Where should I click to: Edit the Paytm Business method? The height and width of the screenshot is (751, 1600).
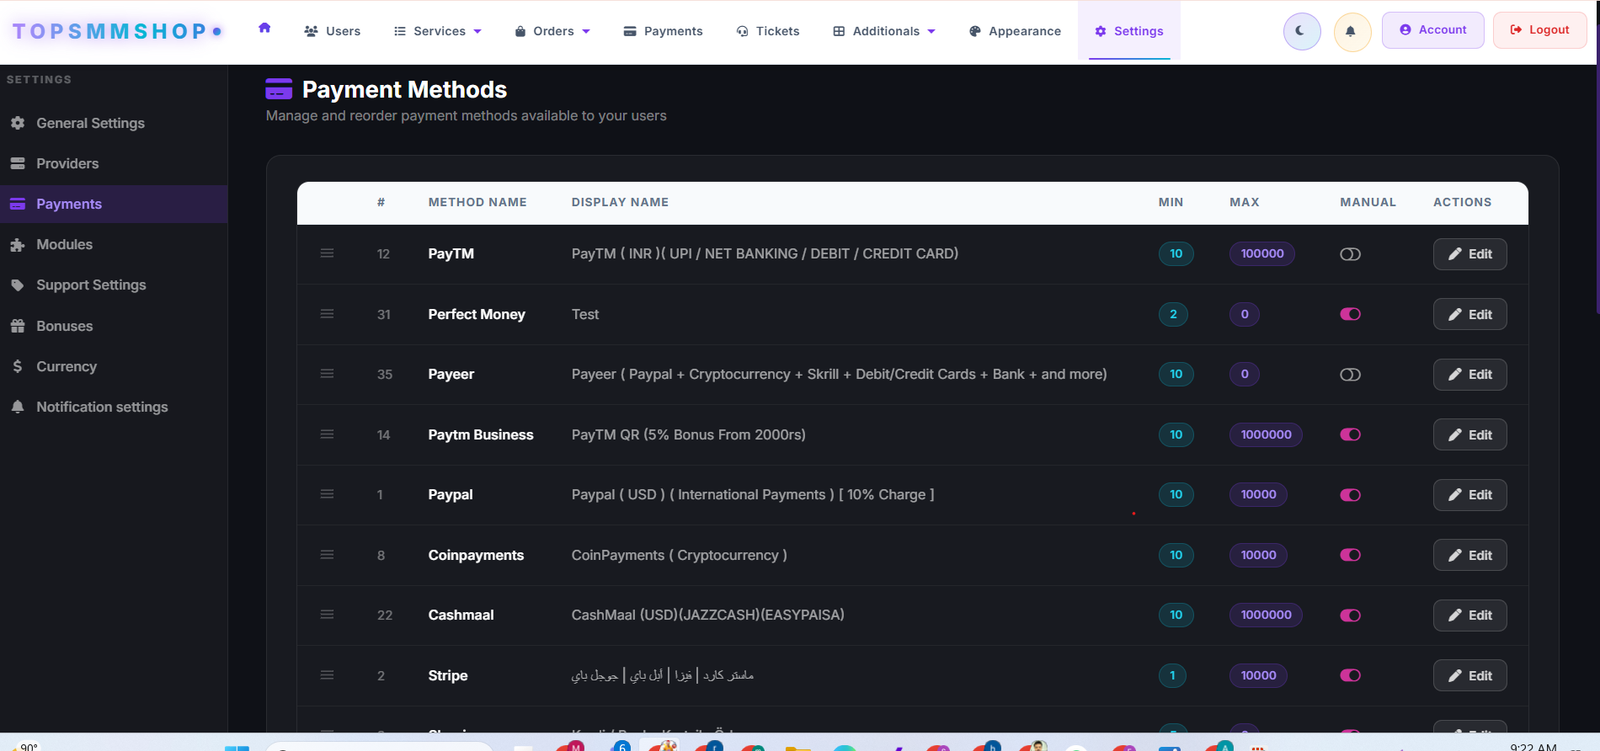1470,434
